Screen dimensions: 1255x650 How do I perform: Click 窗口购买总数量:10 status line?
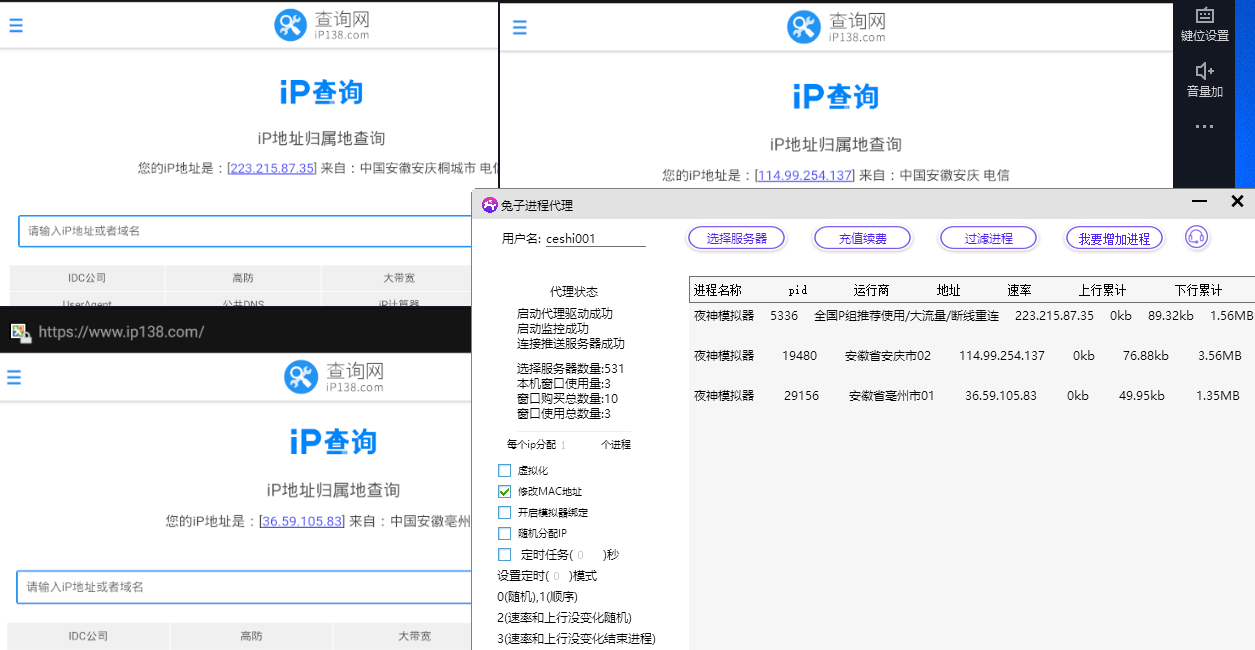[x=567, y=399]
